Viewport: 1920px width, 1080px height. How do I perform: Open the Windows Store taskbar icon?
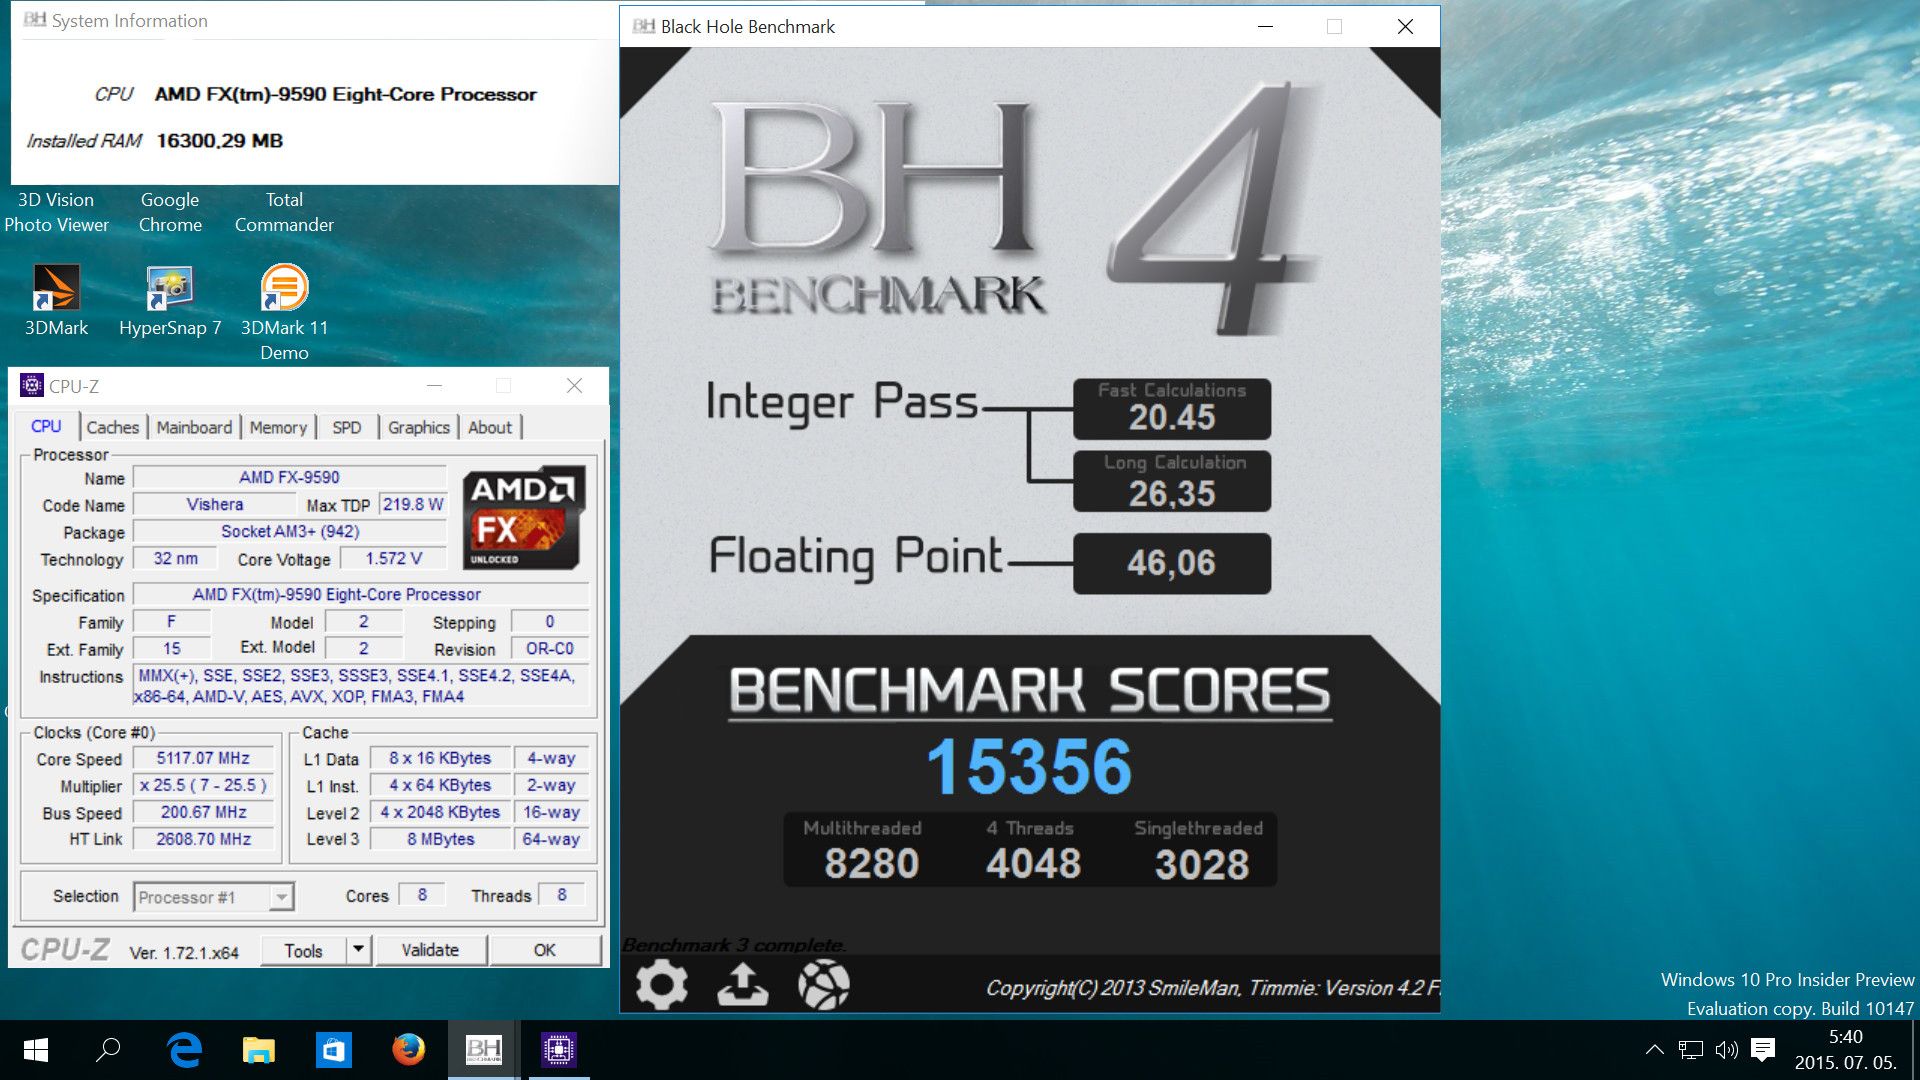(x=334, y=1050)
